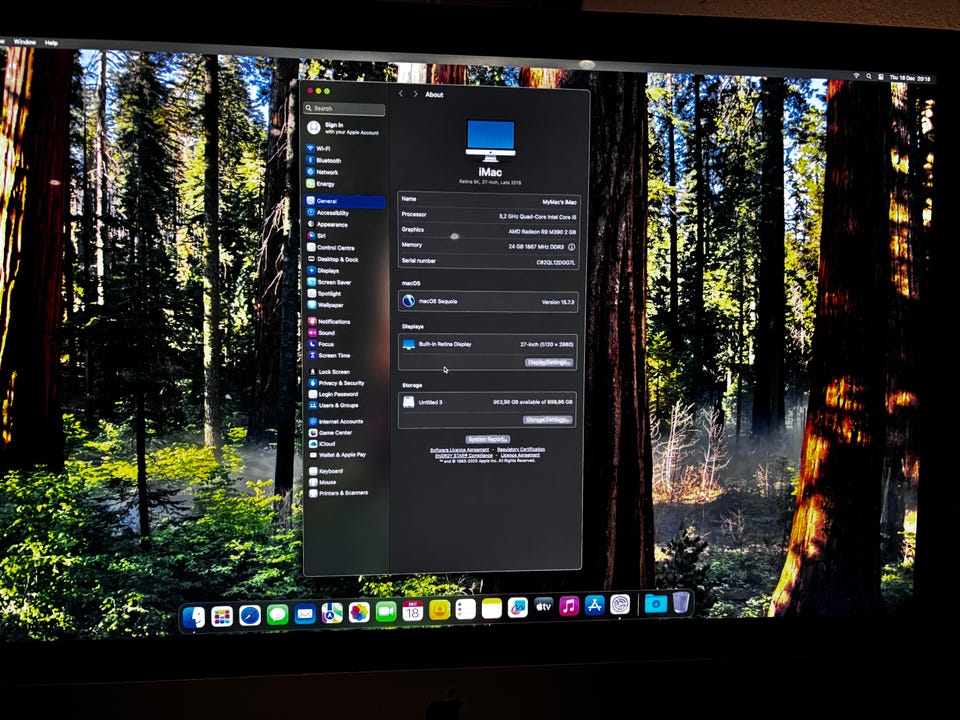
Task: Sign in with your Apple Account
Action: click(344, 128)
